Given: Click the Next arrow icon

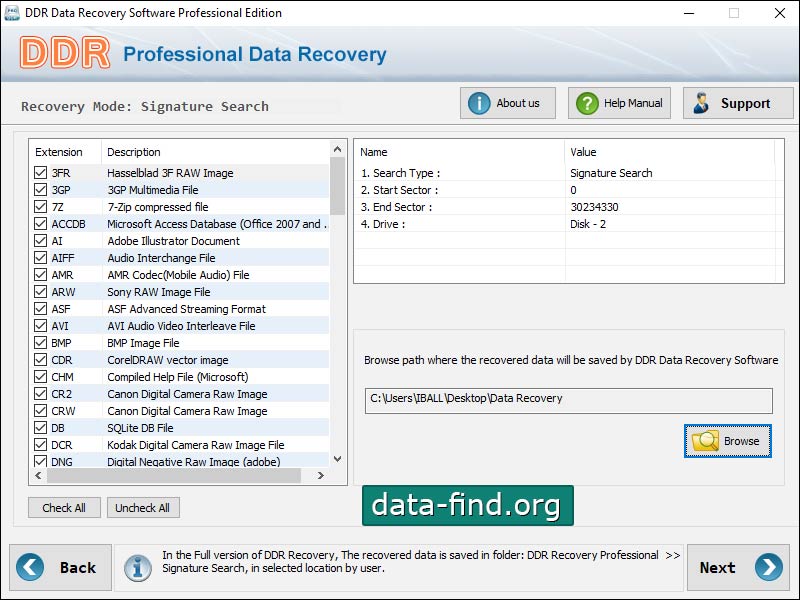Looking at the screenshot, I should [768, 567].
